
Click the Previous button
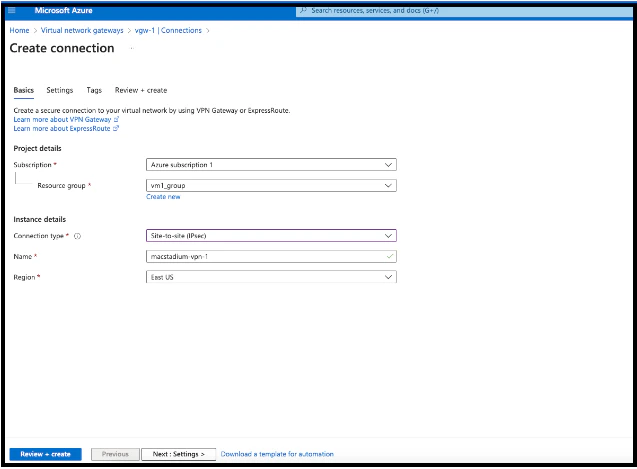(115, 454)
